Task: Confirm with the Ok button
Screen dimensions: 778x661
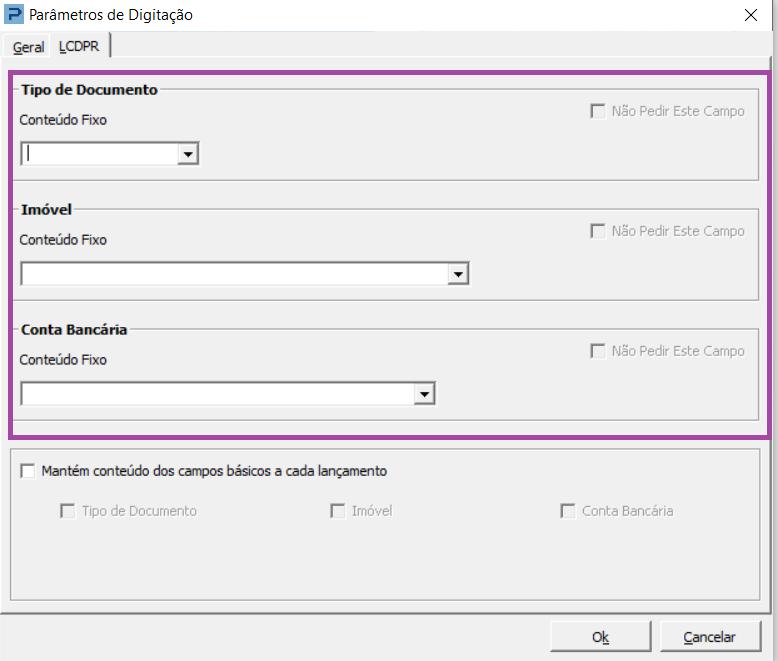Action: click(600, 637)
